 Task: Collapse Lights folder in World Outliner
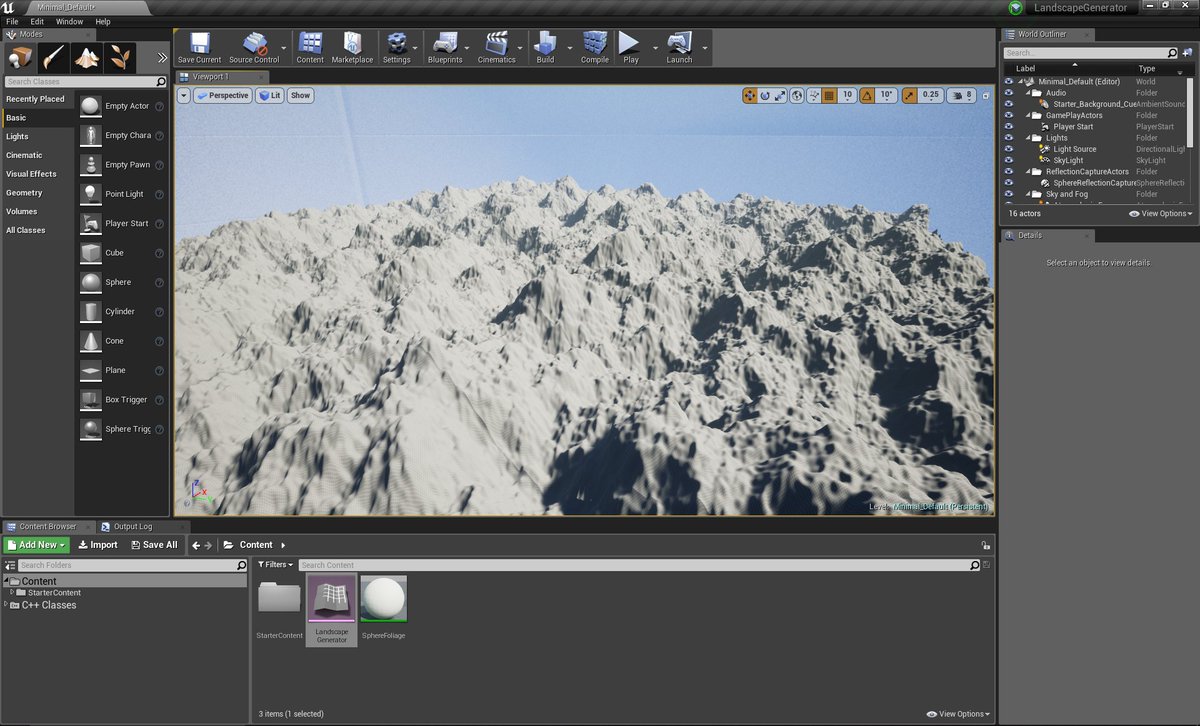tap(1028, 138)
